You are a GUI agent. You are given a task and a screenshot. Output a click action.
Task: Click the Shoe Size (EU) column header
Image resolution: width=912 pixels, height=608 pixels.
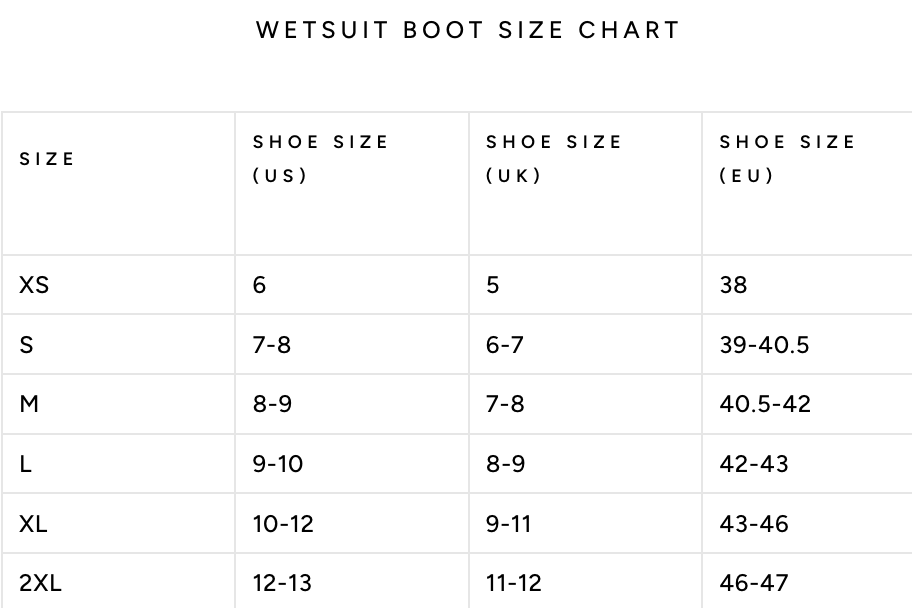[x=788, y=158]
